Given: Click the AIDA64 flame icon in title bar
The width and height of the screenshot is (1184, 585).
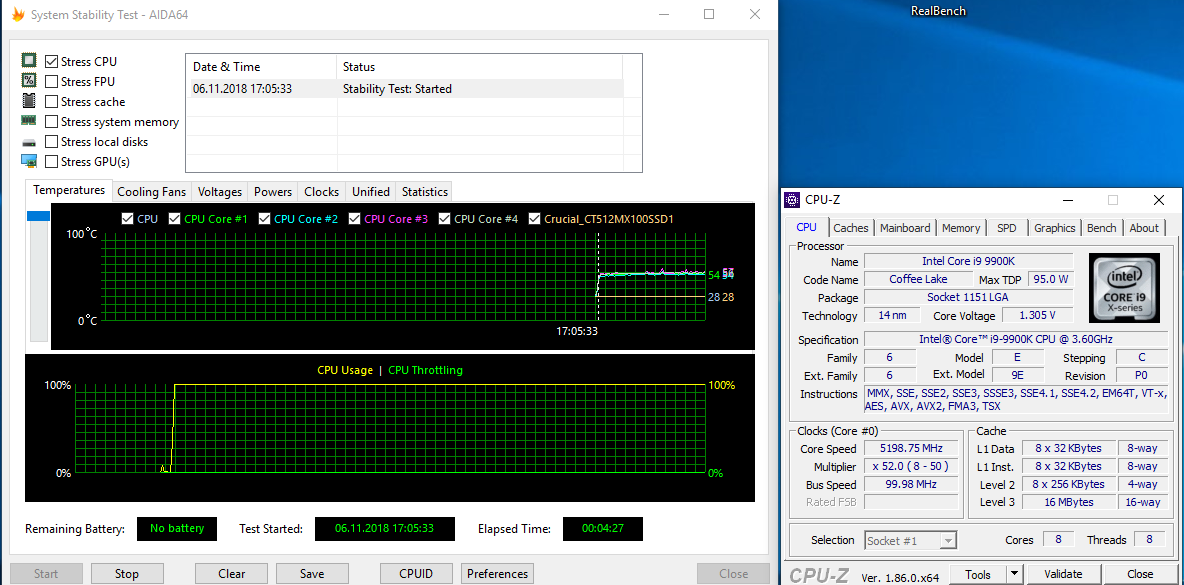Looking at the screenshot, I should 18,14.
